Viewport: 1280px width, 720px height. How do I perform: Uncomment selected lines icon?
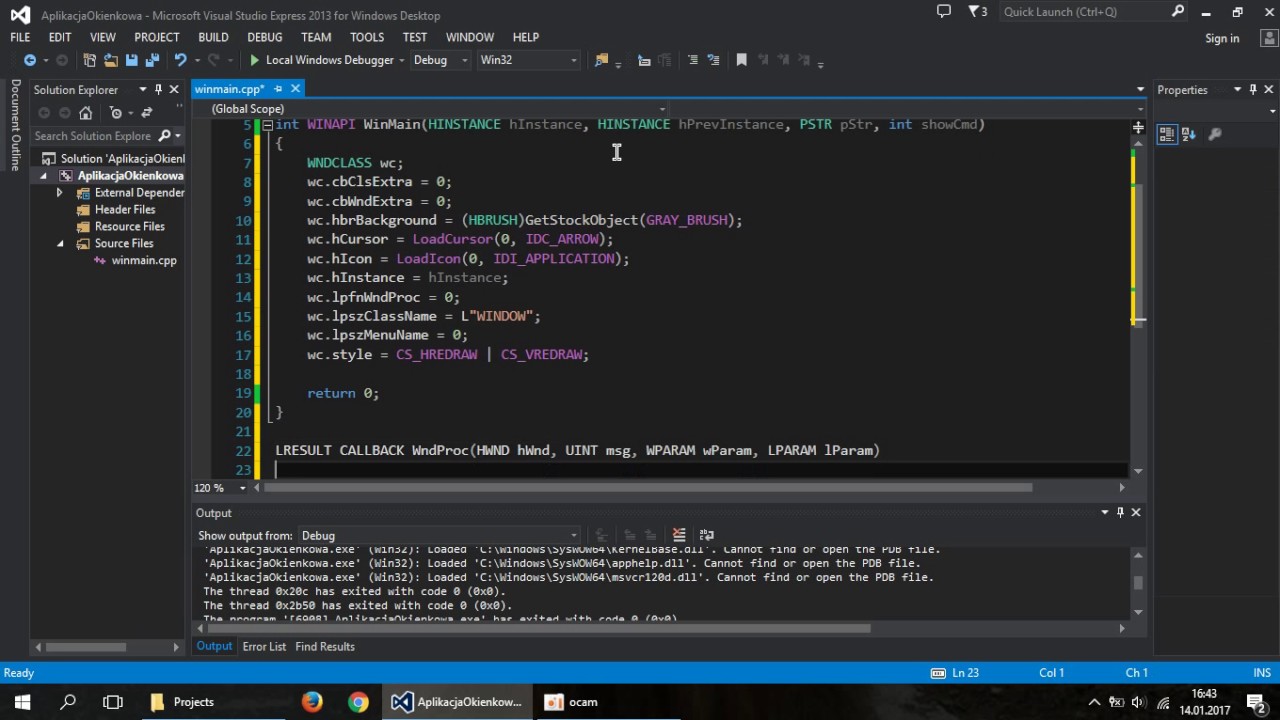[712, 60]
